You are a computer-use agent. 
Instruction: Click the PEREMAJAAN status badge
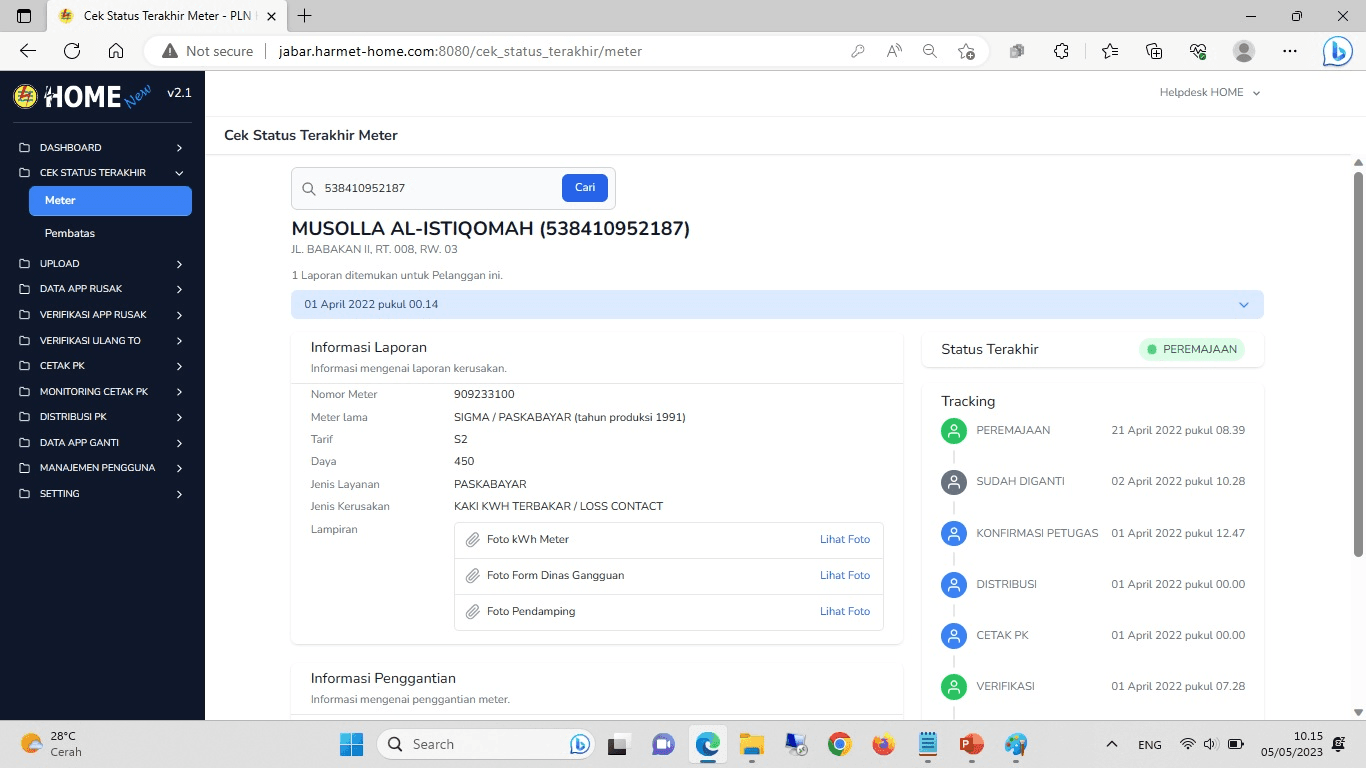tap(1192, 350)
